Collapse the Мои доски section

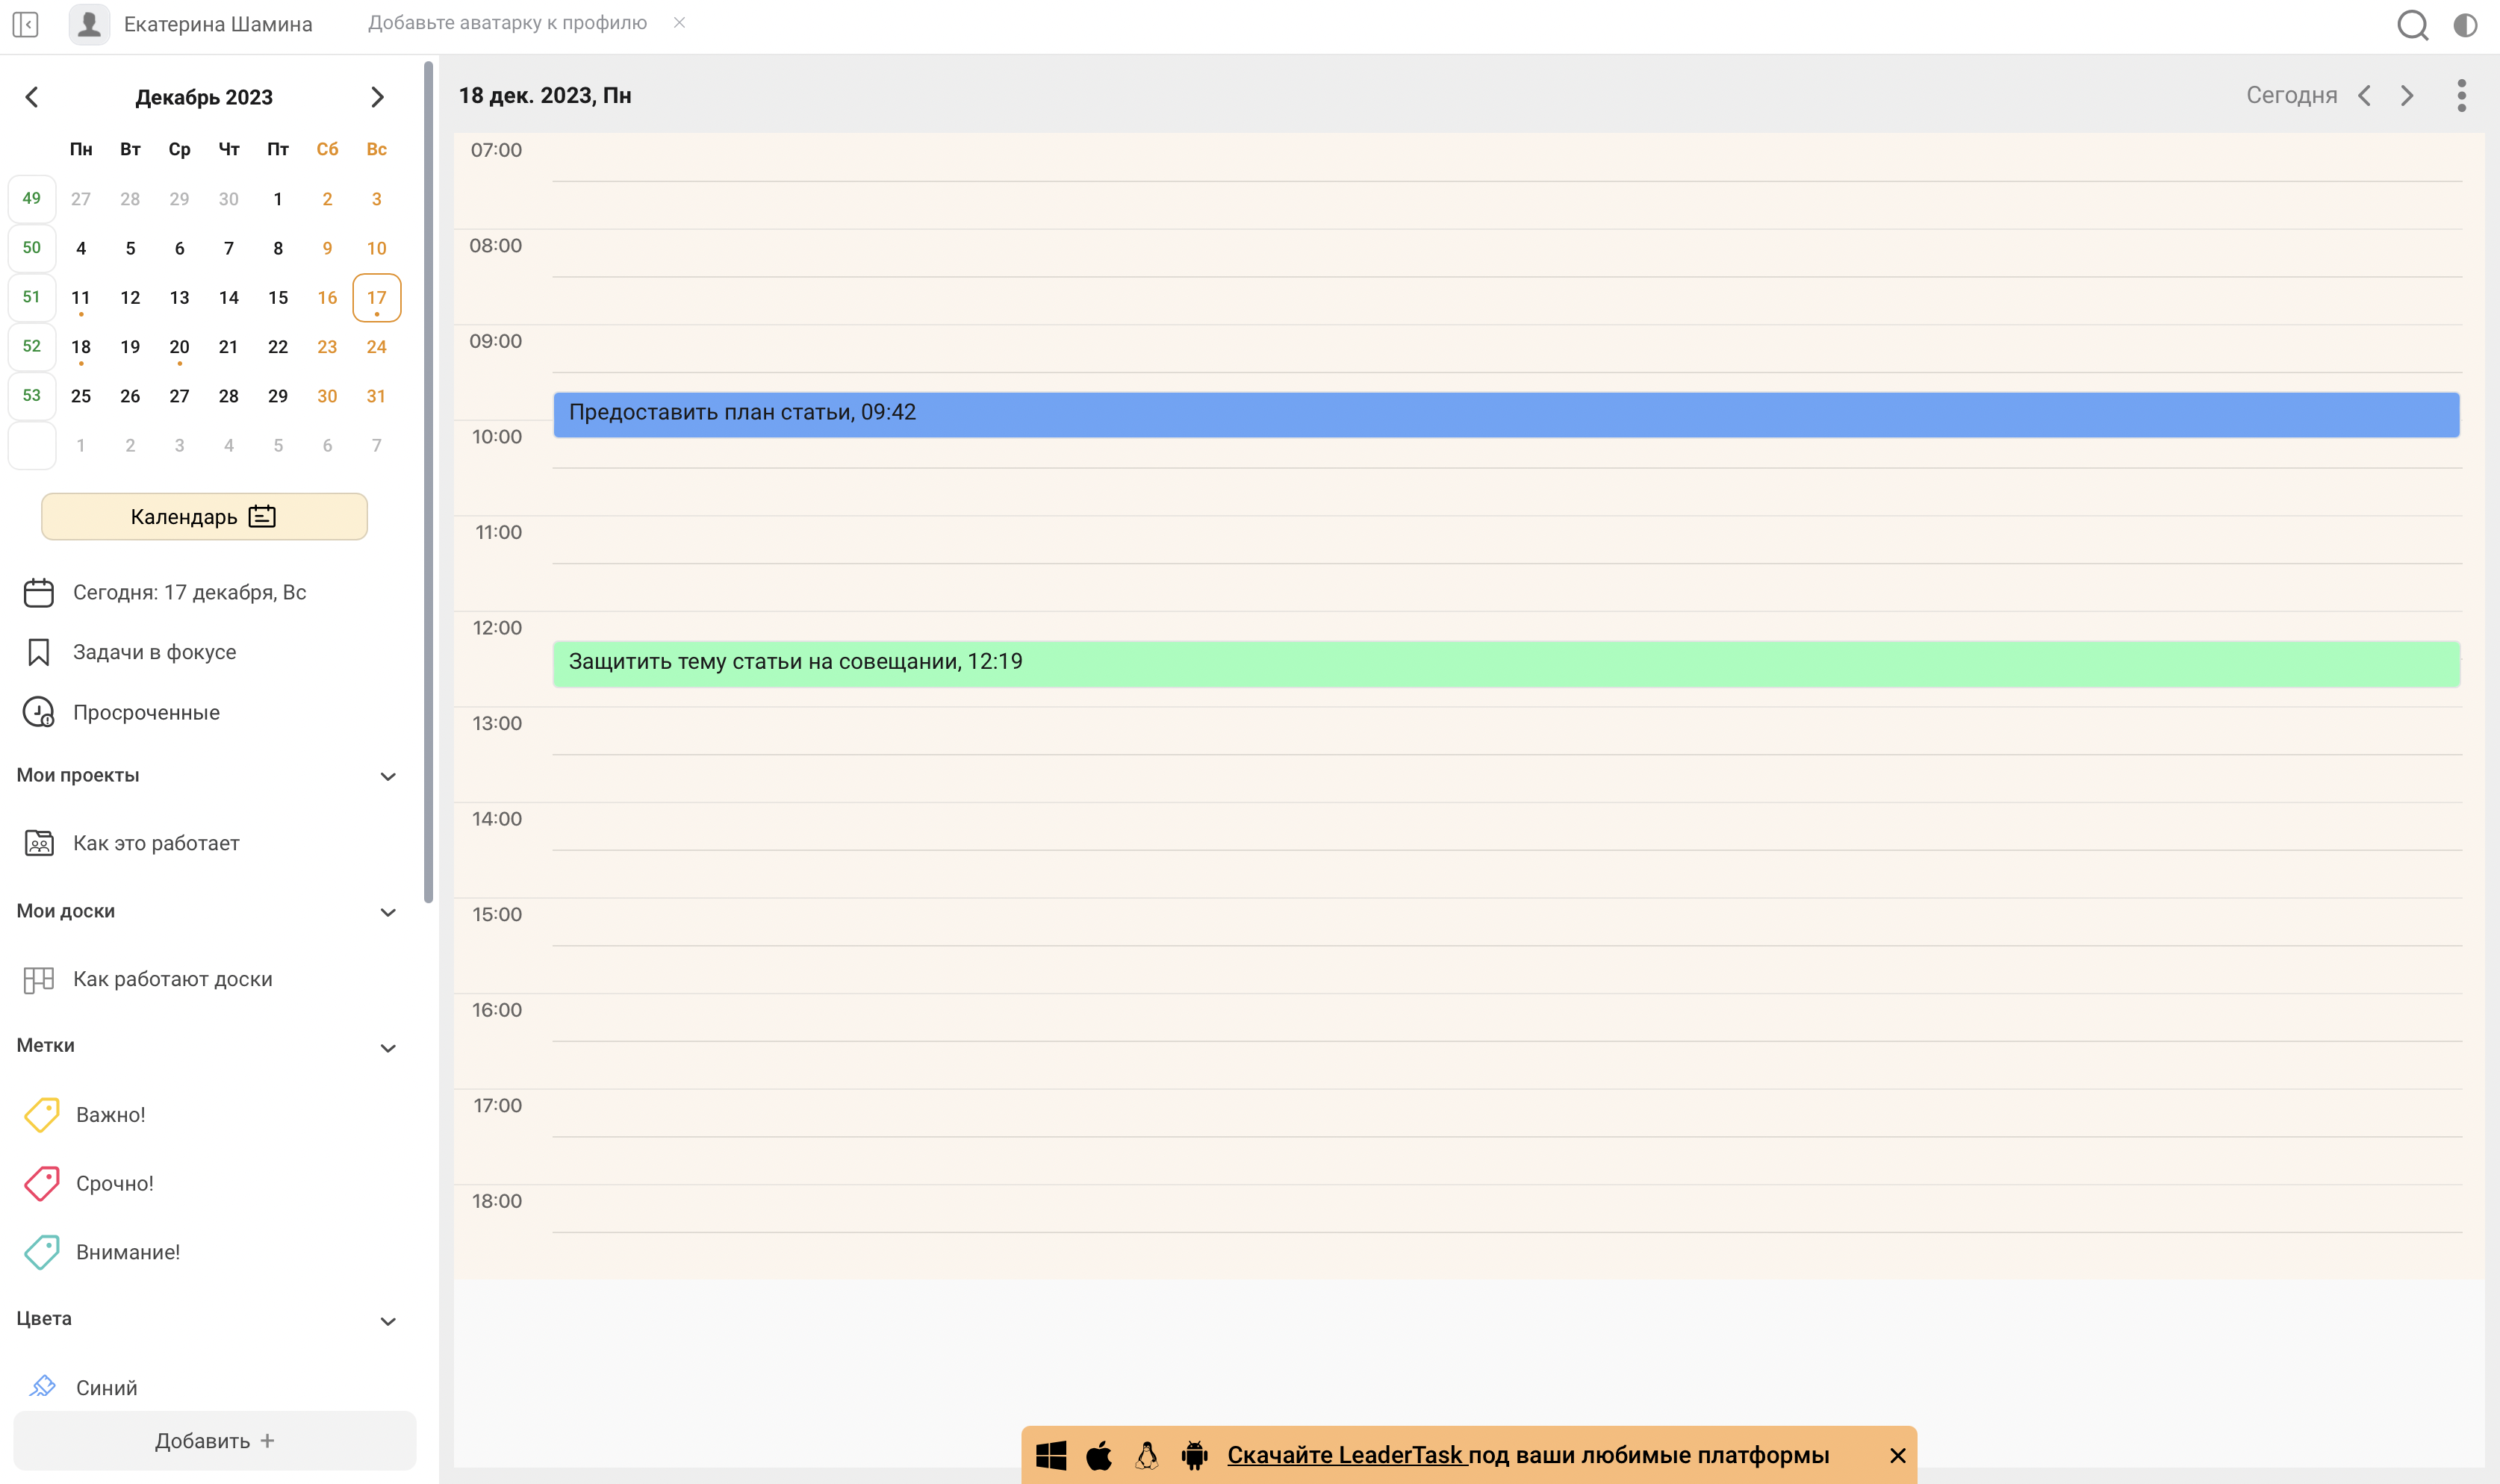[388, 912]
